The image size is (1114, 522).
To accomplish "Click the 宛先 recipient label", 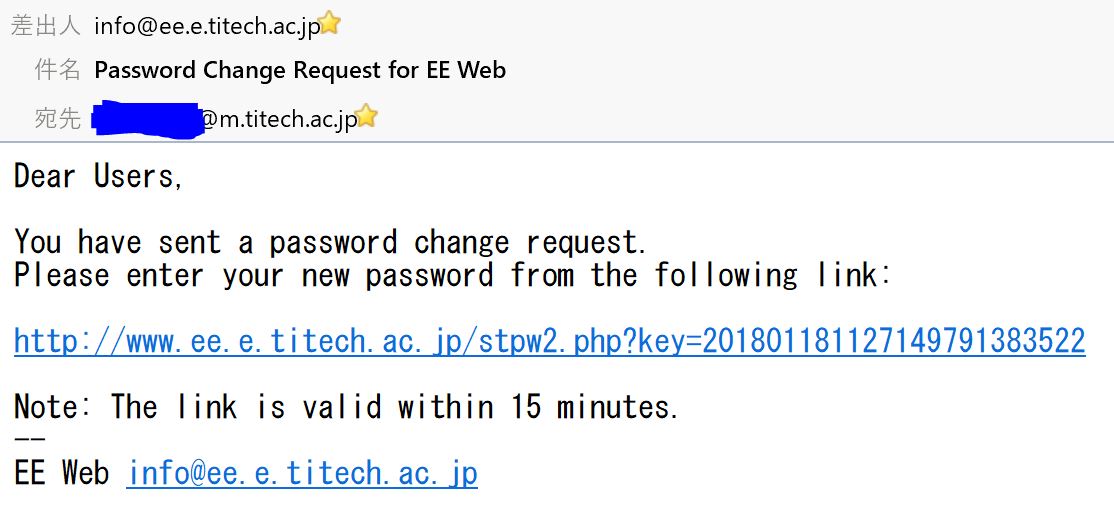I will click(x=57, y=119).
